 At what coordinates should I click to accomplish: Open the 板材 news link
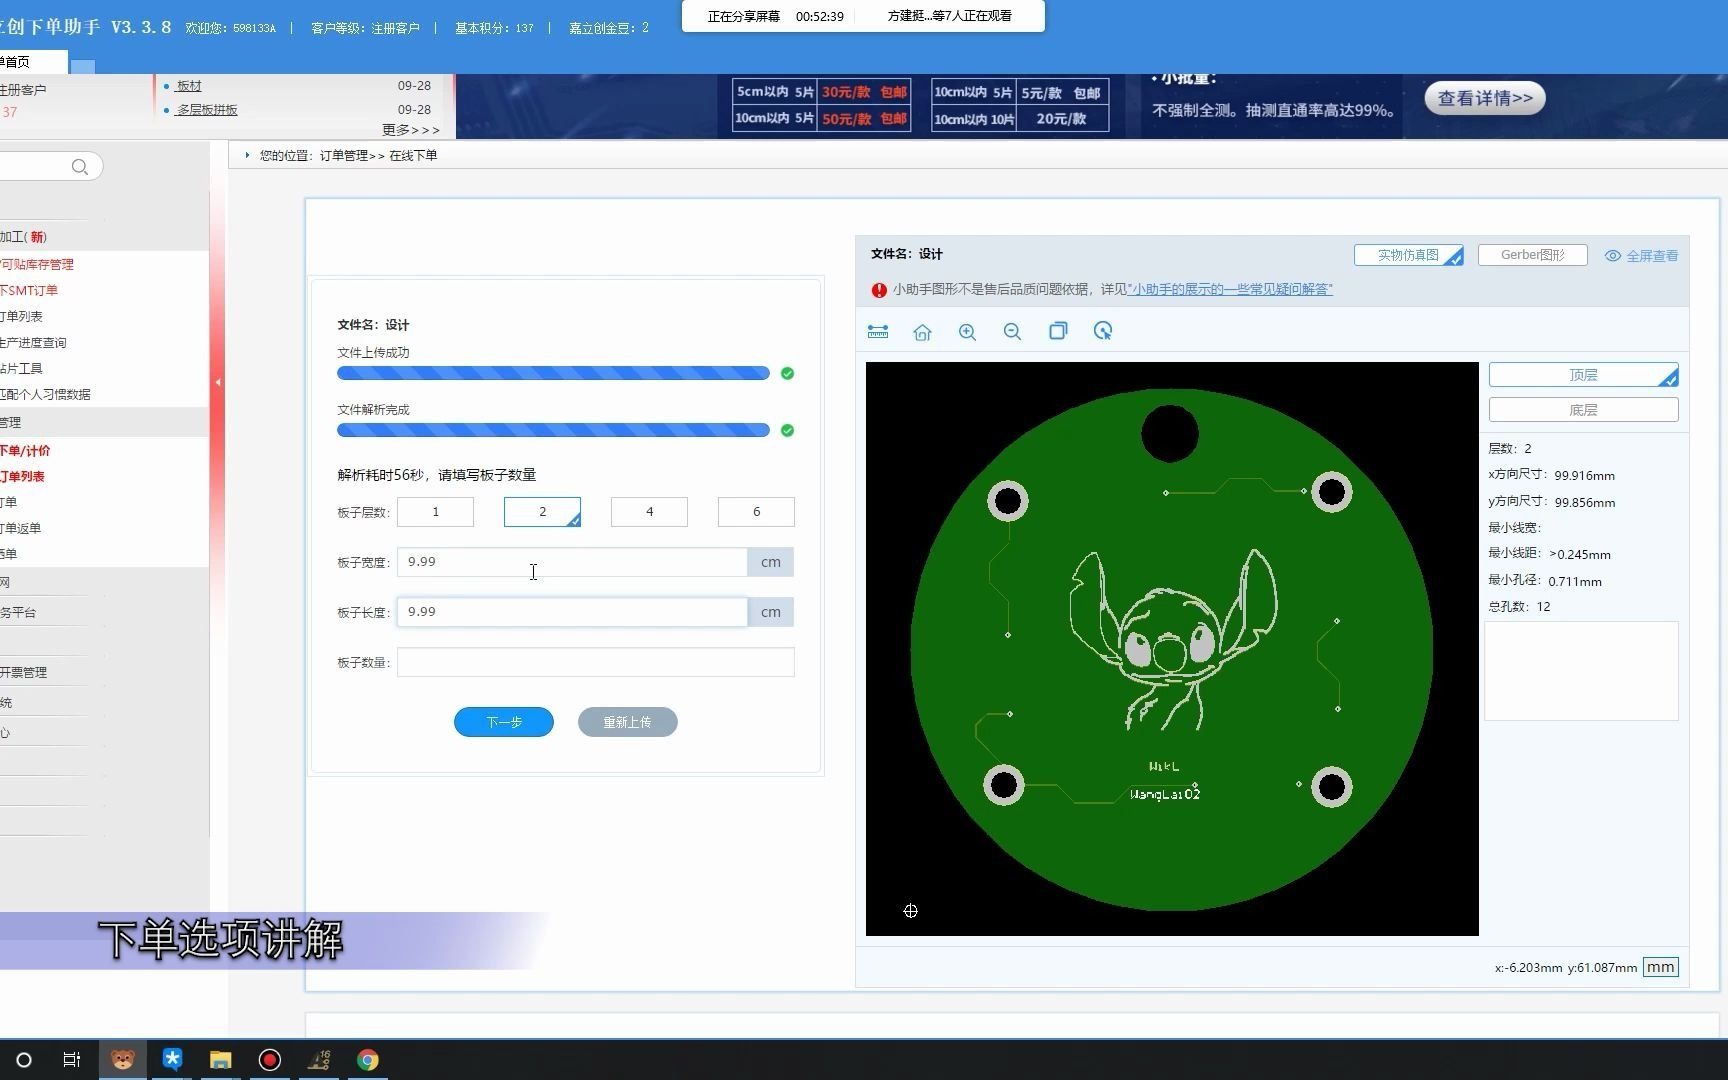coord(189,86)
